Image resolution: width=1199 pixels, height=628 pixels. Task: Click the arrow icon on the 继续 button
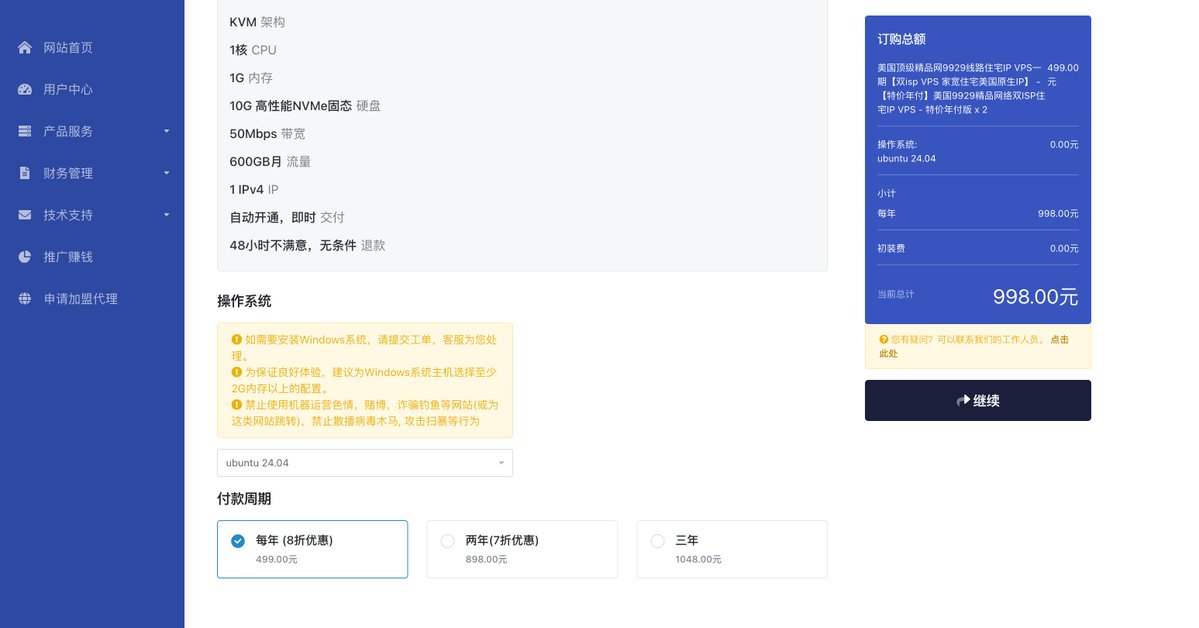(x=963, y=401)
